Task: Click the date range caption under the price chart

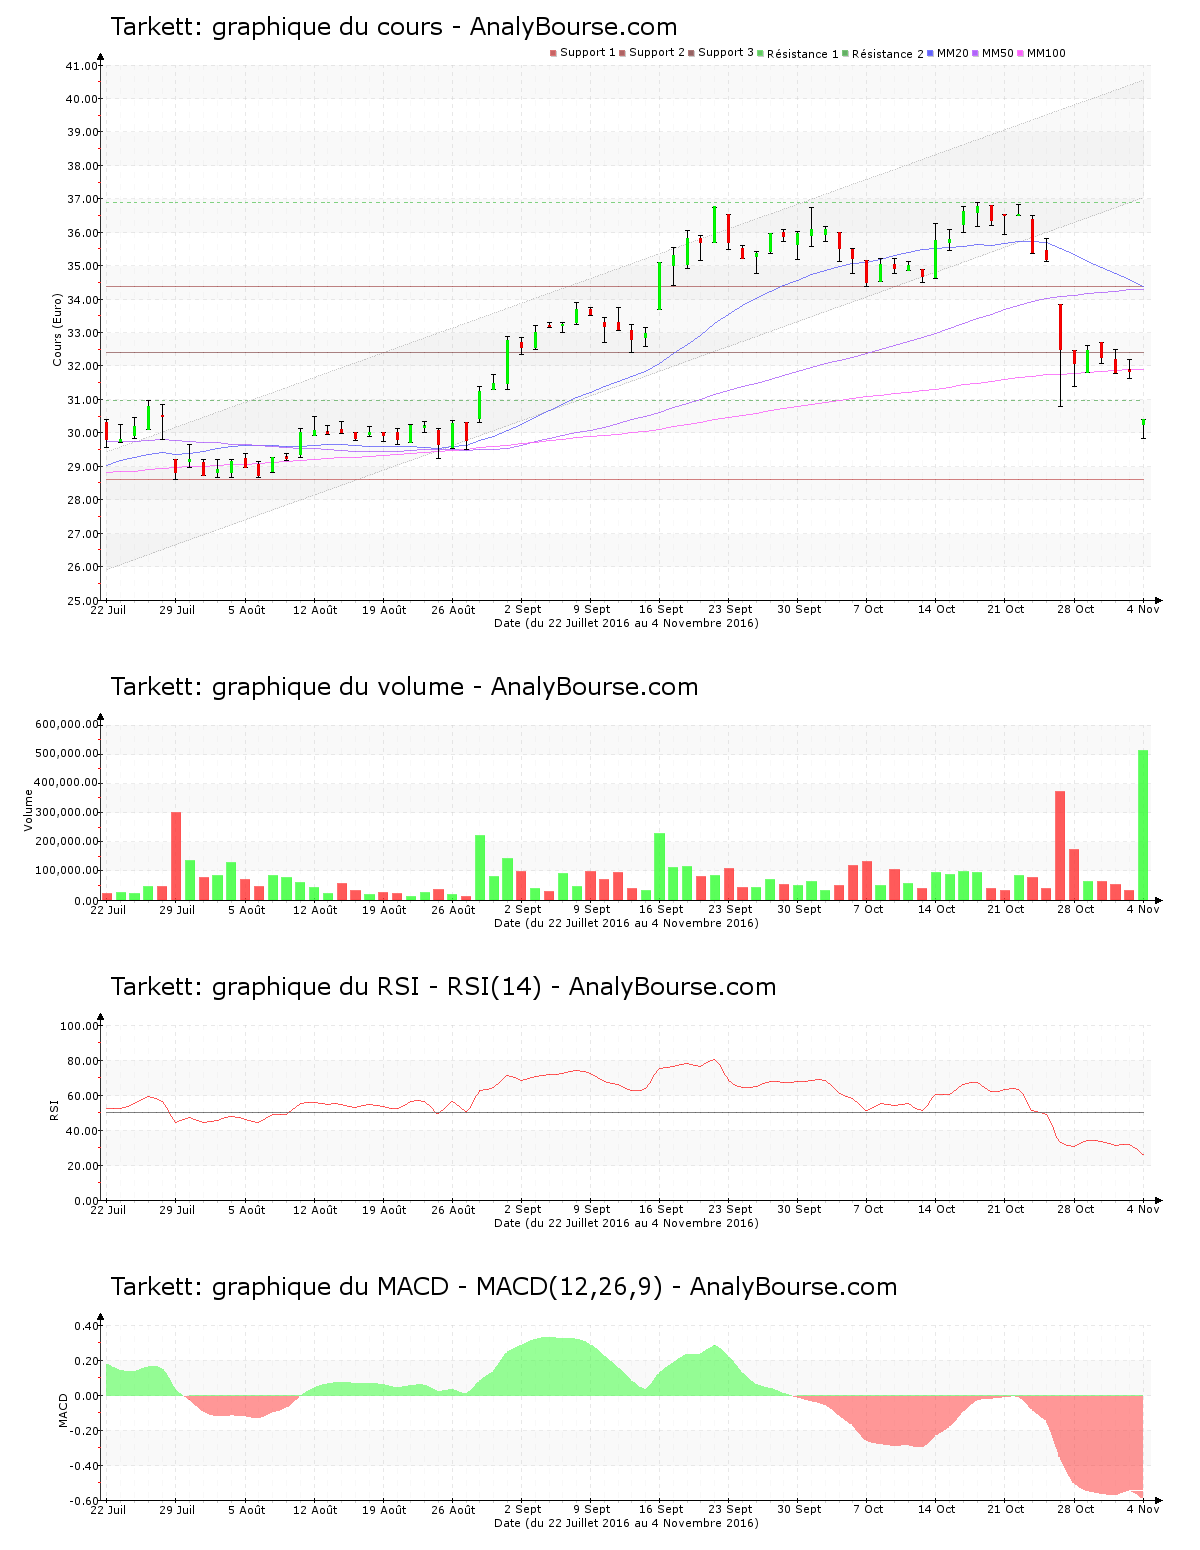Action: 626,623
